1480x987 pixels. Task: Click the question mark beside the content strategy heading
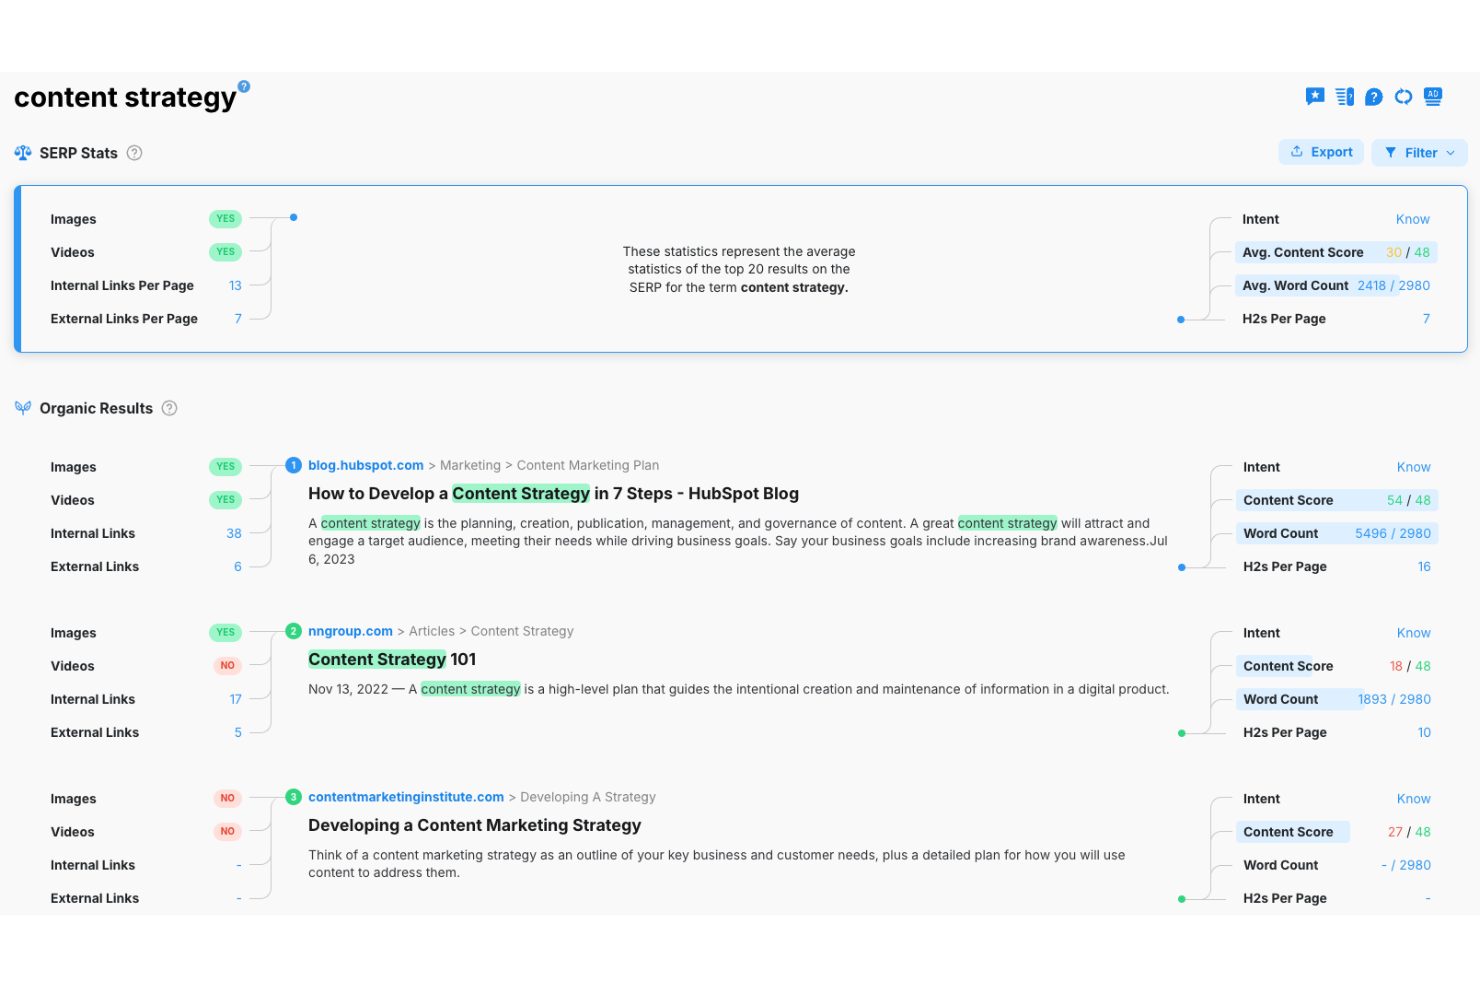245,85
